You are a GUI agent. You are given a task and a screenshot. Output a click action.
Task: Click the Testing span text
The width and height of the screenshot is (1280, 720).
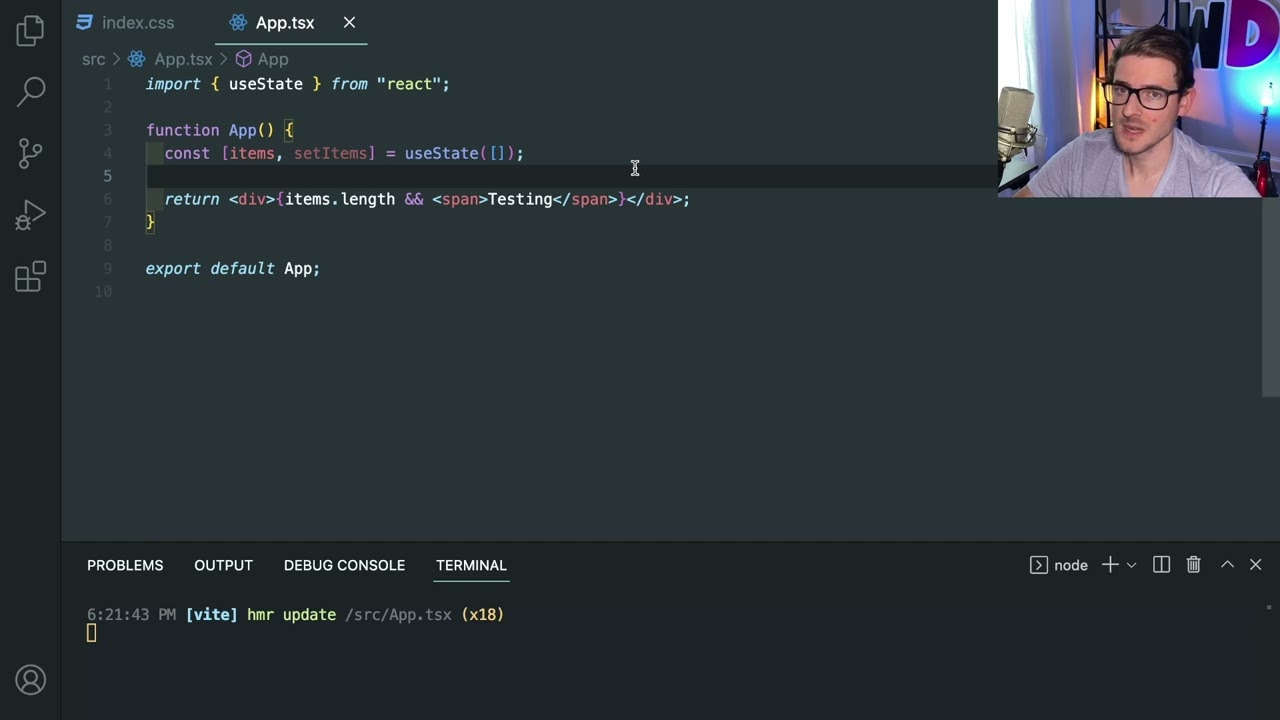(x=520, y=199)
